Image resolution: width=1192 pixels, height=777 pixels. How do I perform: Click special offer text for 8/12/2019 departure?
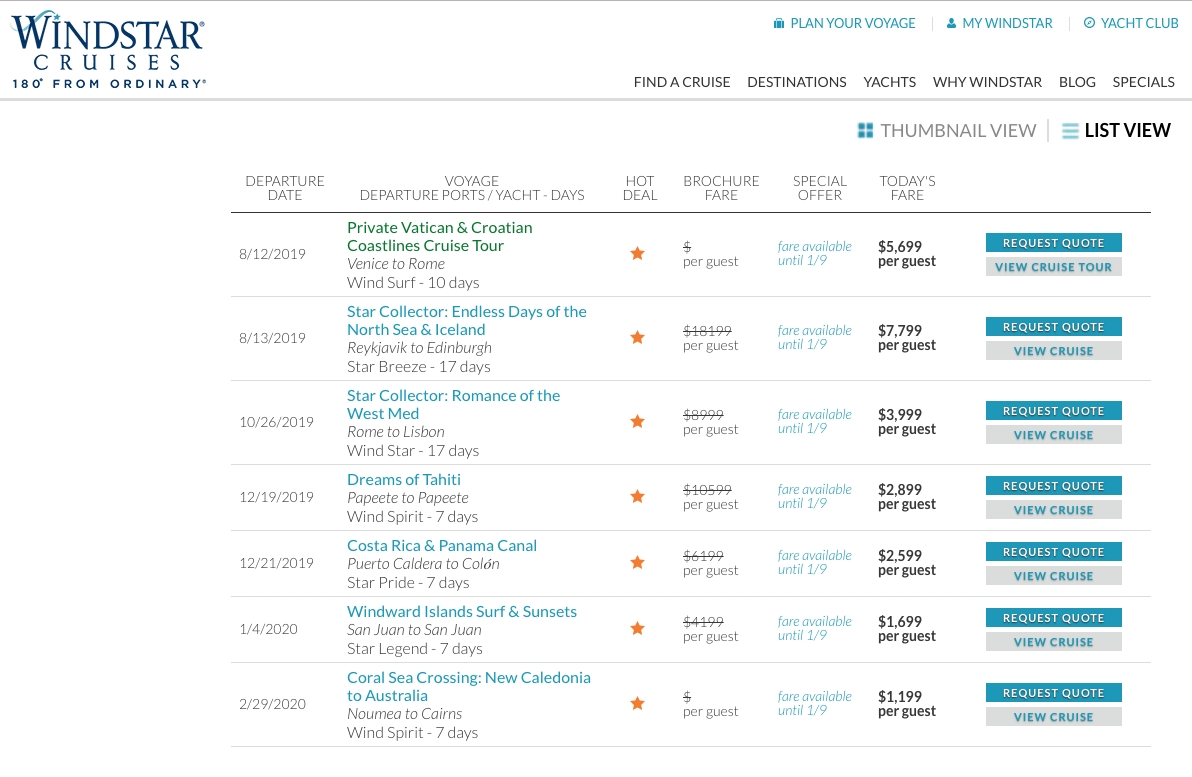(814, 253)
